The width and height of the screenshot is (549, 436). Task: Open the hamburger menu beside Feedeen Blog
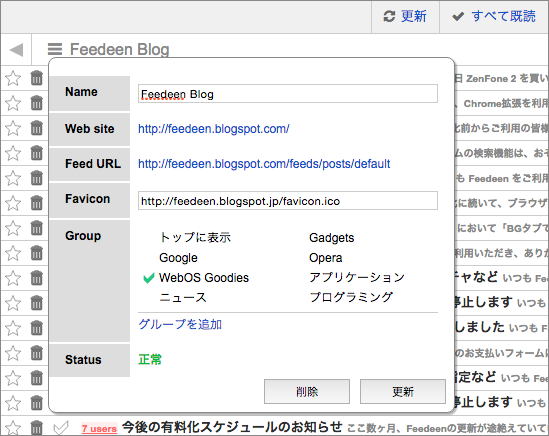[x=55, y=49]
